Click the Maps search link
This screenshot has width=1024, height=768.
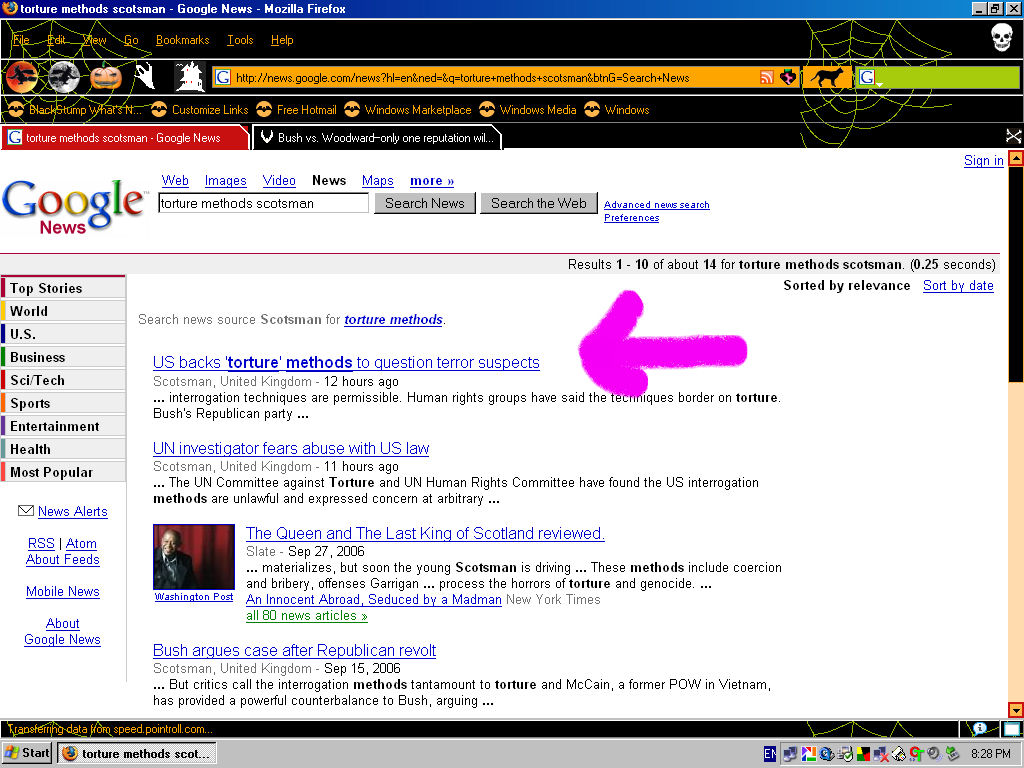(x=377, y=181)
